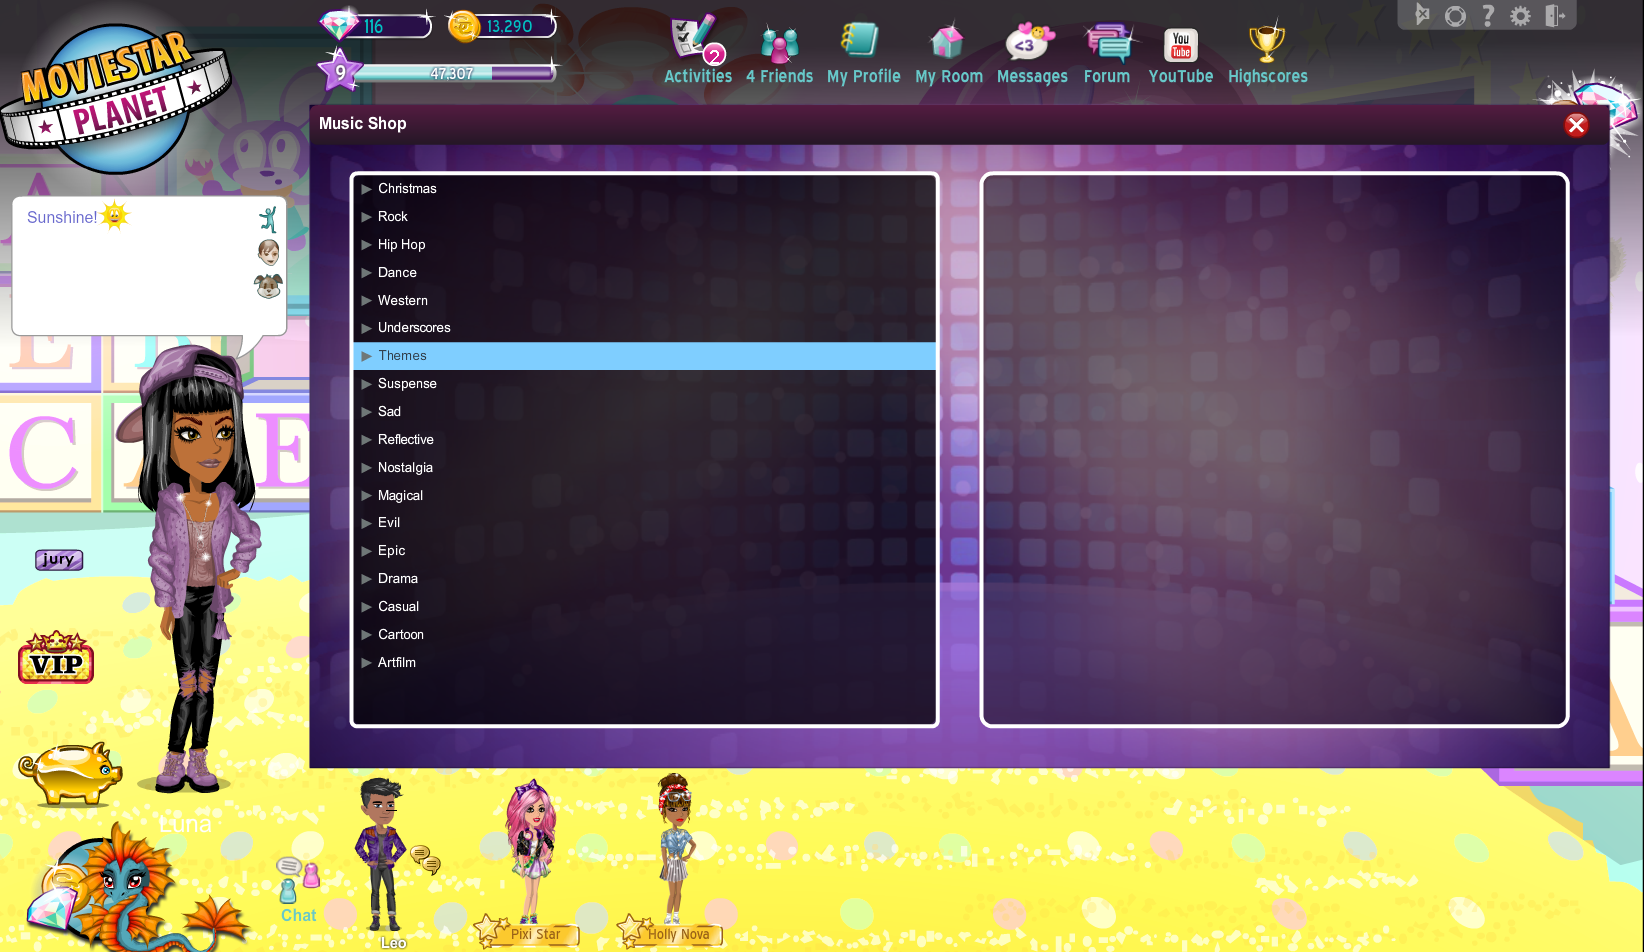
Task: Open the VIP badge
Action: (56, 660)
